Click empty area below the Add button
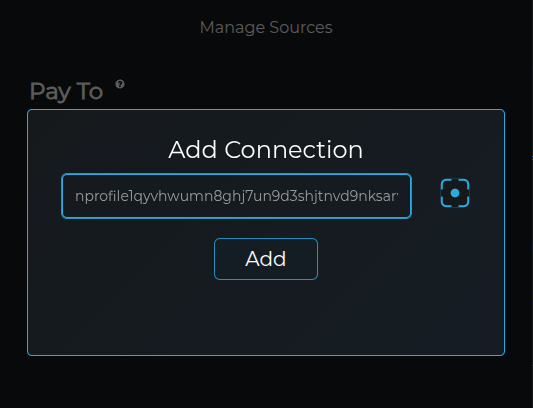Viewport: 533px width, 408px height. click(266, 316)
